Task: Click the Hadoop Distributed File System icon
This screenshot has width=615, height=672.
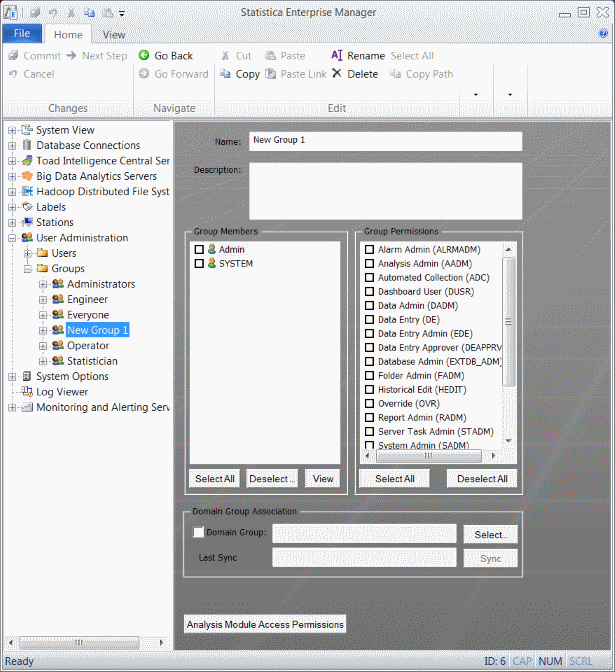Action: (27, 191)
